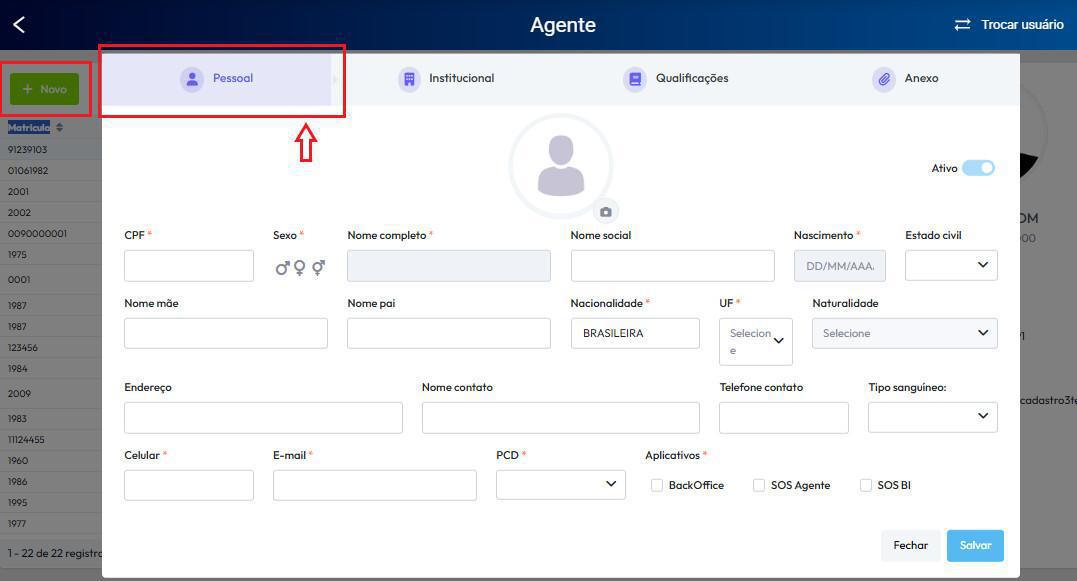
Task: Select matrícula row 1975
Action: 51,255
